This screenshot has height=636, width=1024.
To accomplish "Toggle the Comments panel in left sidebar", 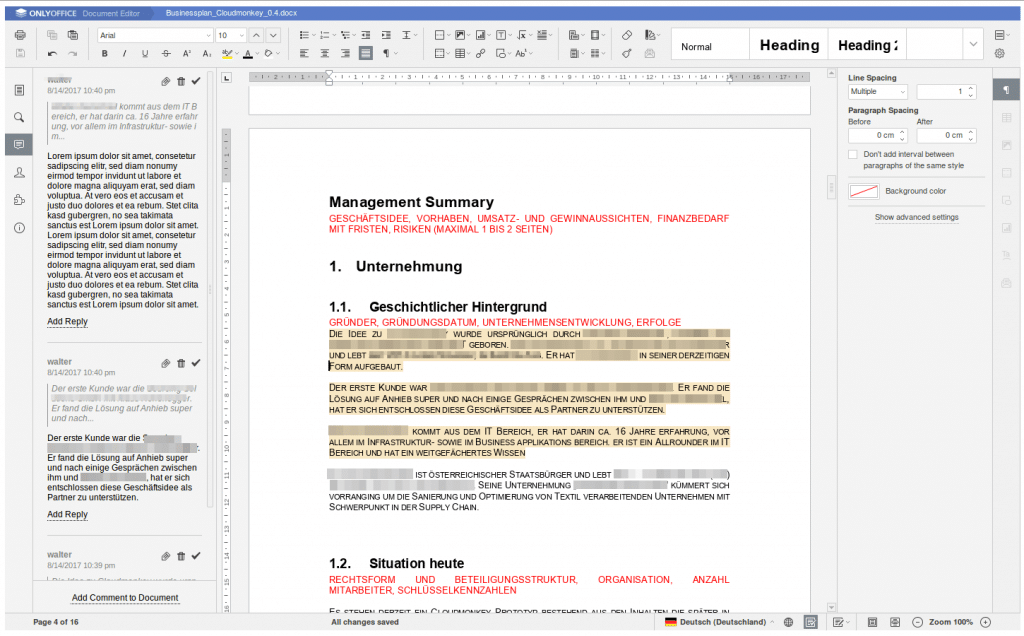I will [x=20, y=144].
